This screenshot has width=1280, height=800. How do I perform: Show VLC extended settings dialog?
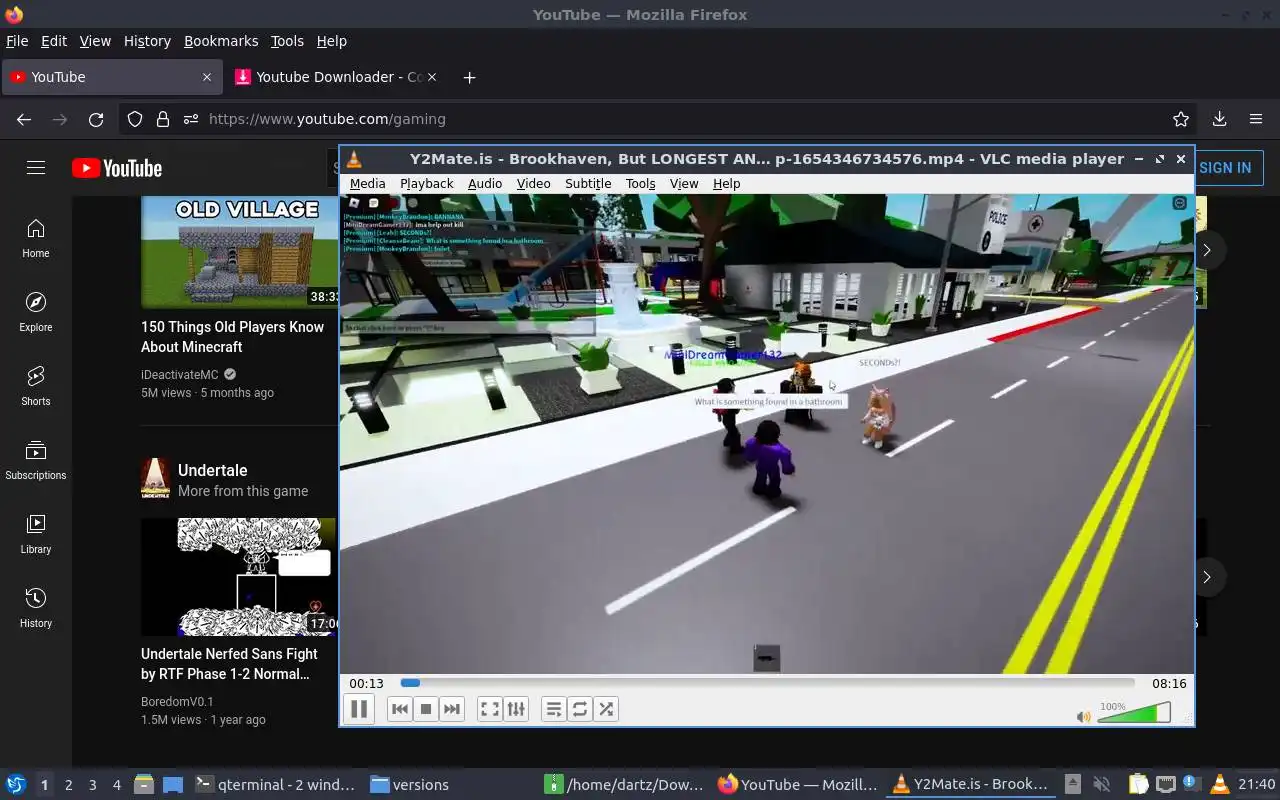[x=516, y=709]
